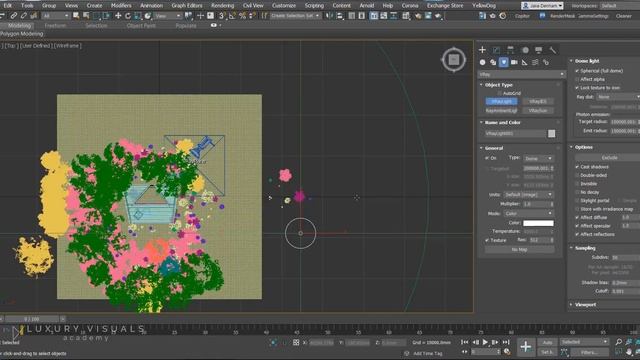Toggle the light On checkbox

point(487,158)
